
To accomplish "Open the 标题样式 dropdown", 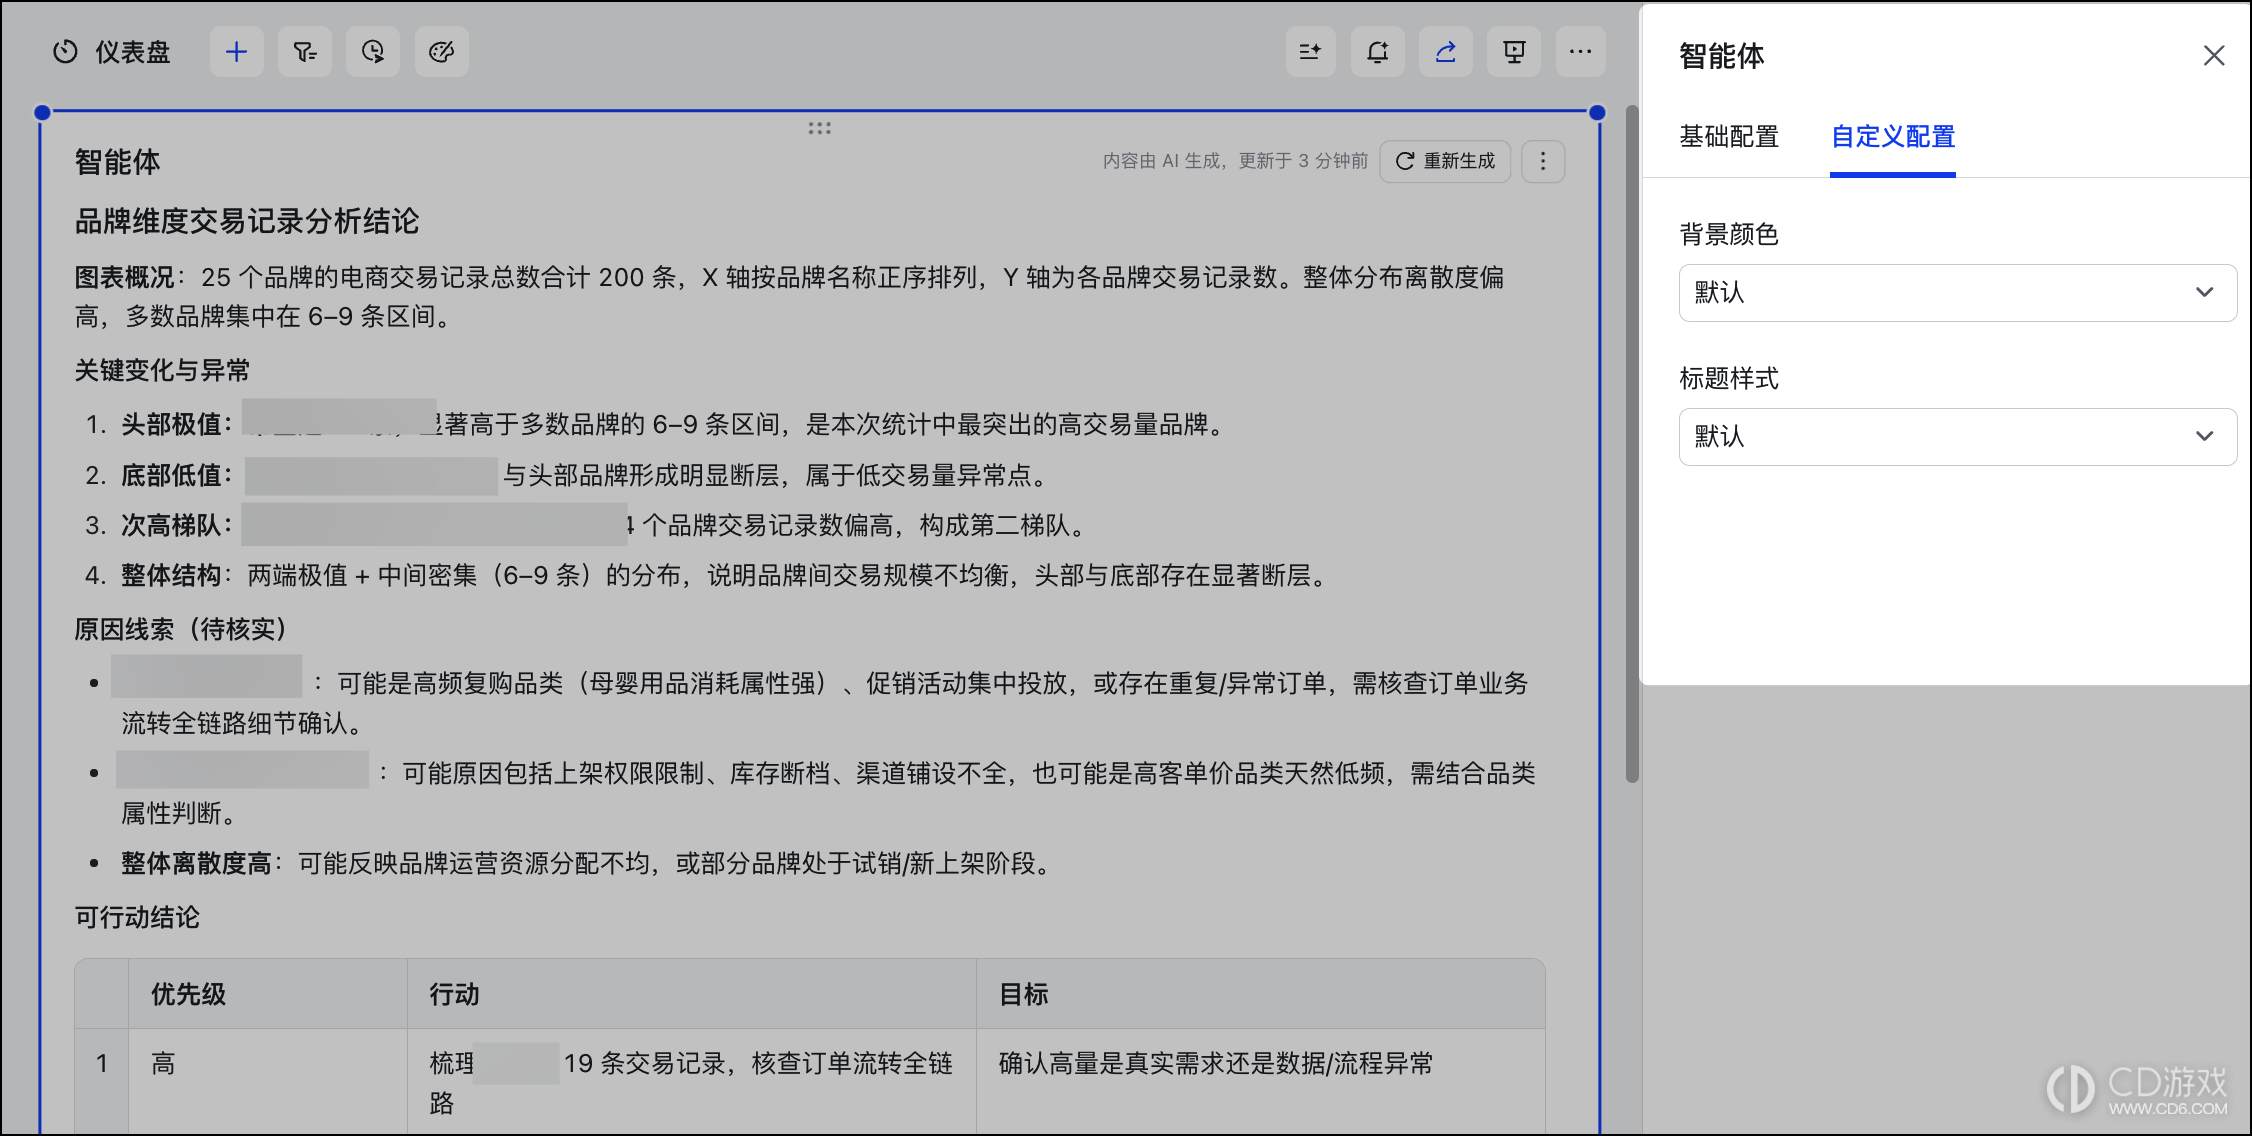I will pos(1957,437).
